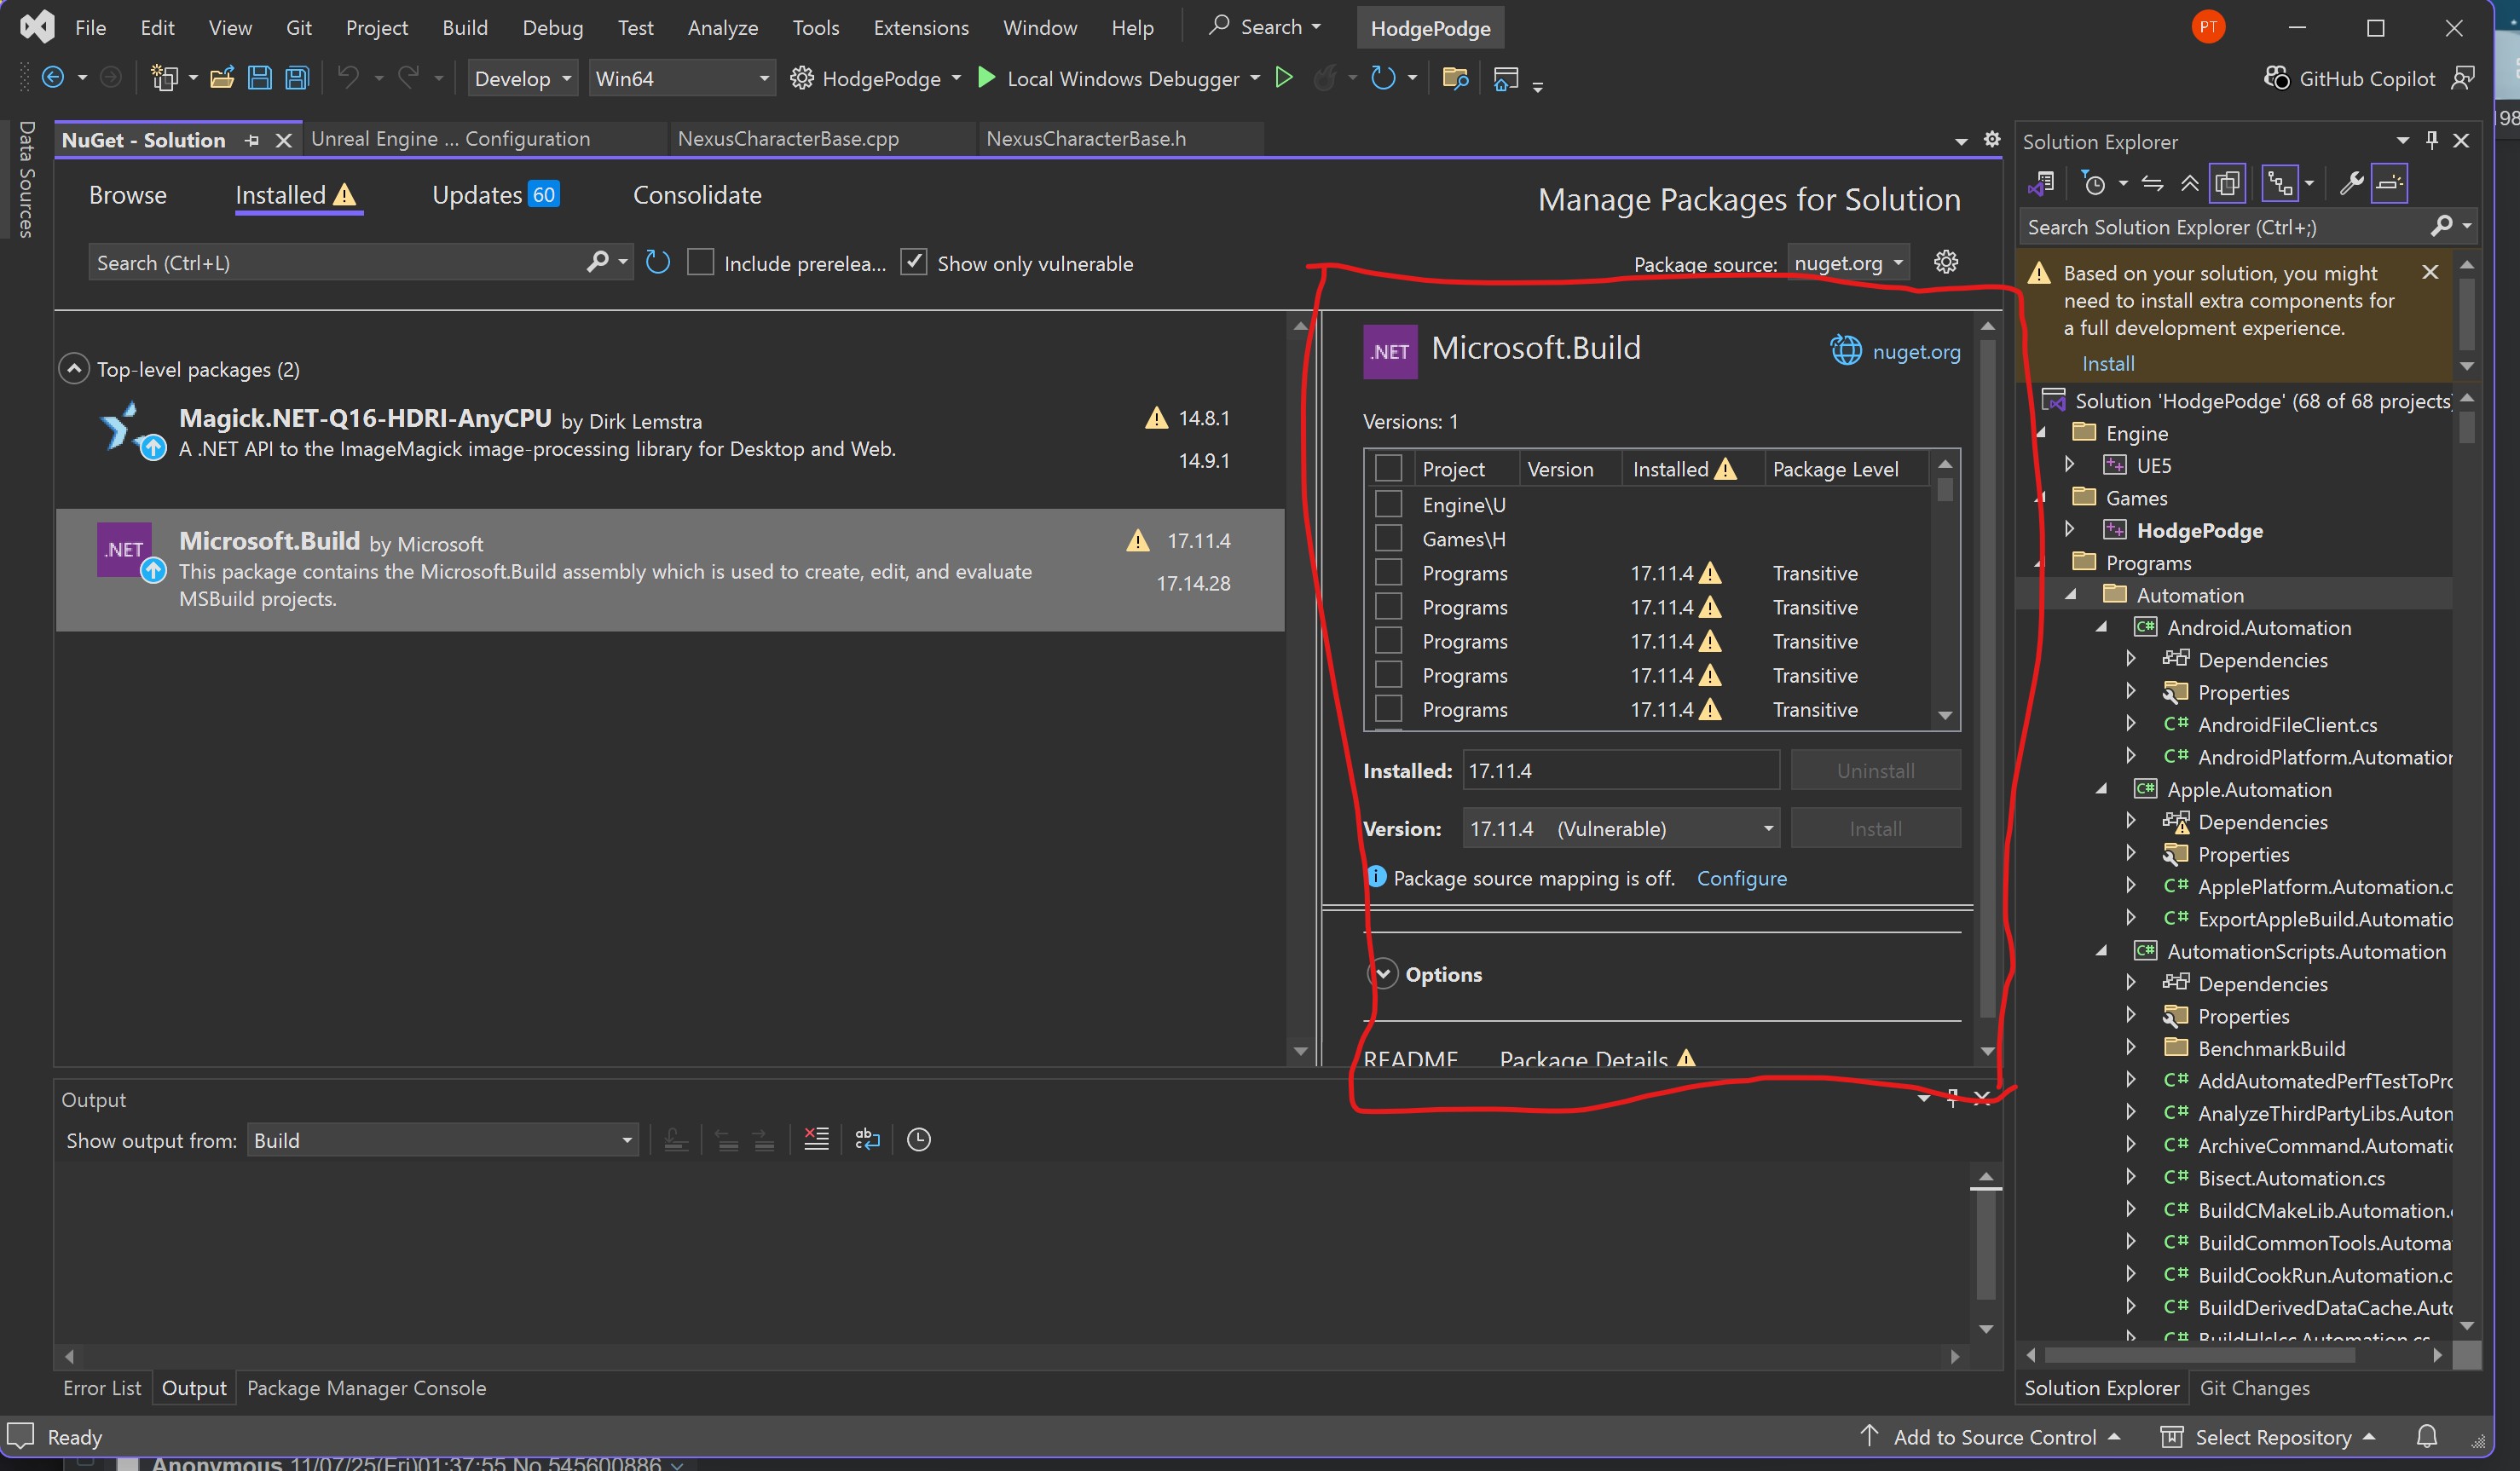Open the Version 17.11.4 Vulnerable dropdown
Screen dimensions: 2520x1471
1620,828
